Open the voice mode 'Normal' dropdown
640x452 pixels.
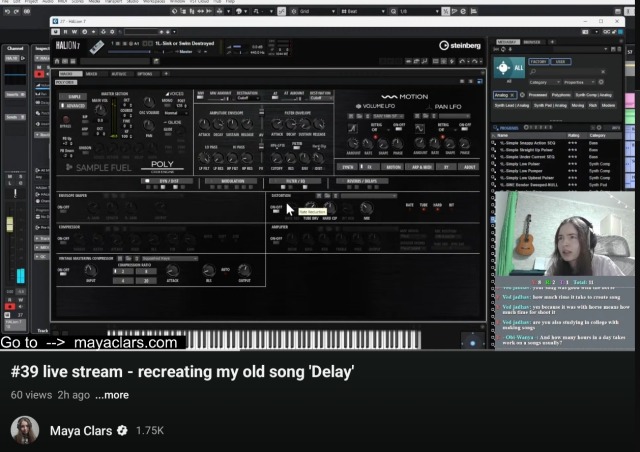(176, 113)
